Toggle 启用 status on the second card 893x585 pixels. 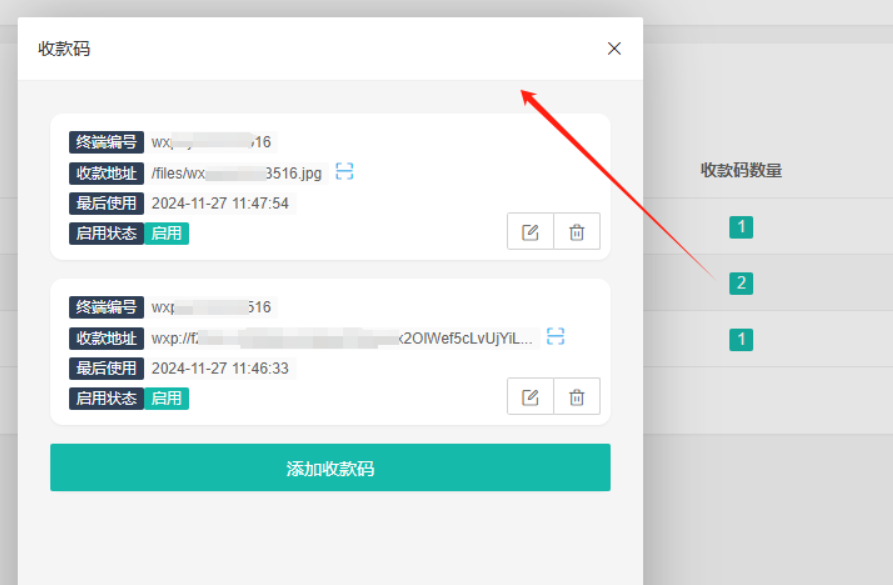click(x=166, y=398)
